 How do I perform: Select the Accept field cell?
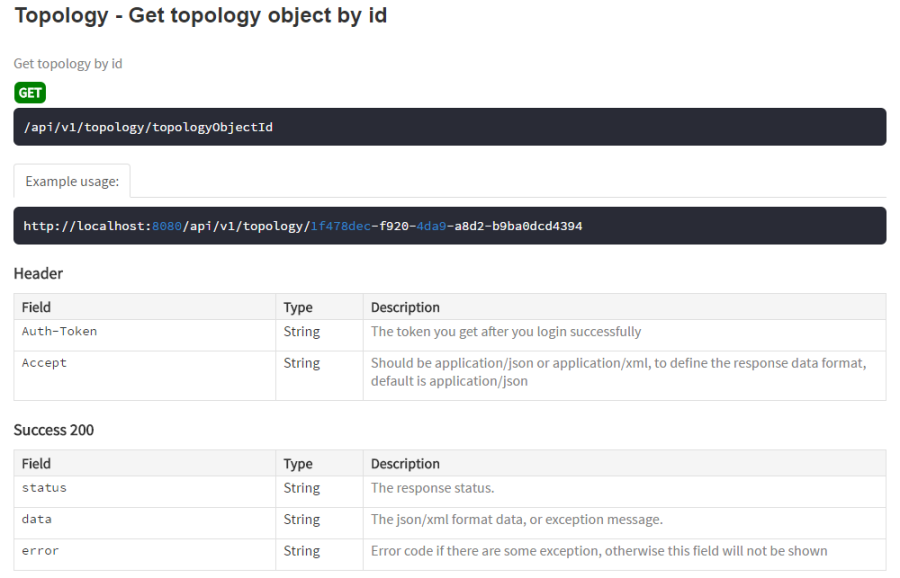tap(44, 363)
